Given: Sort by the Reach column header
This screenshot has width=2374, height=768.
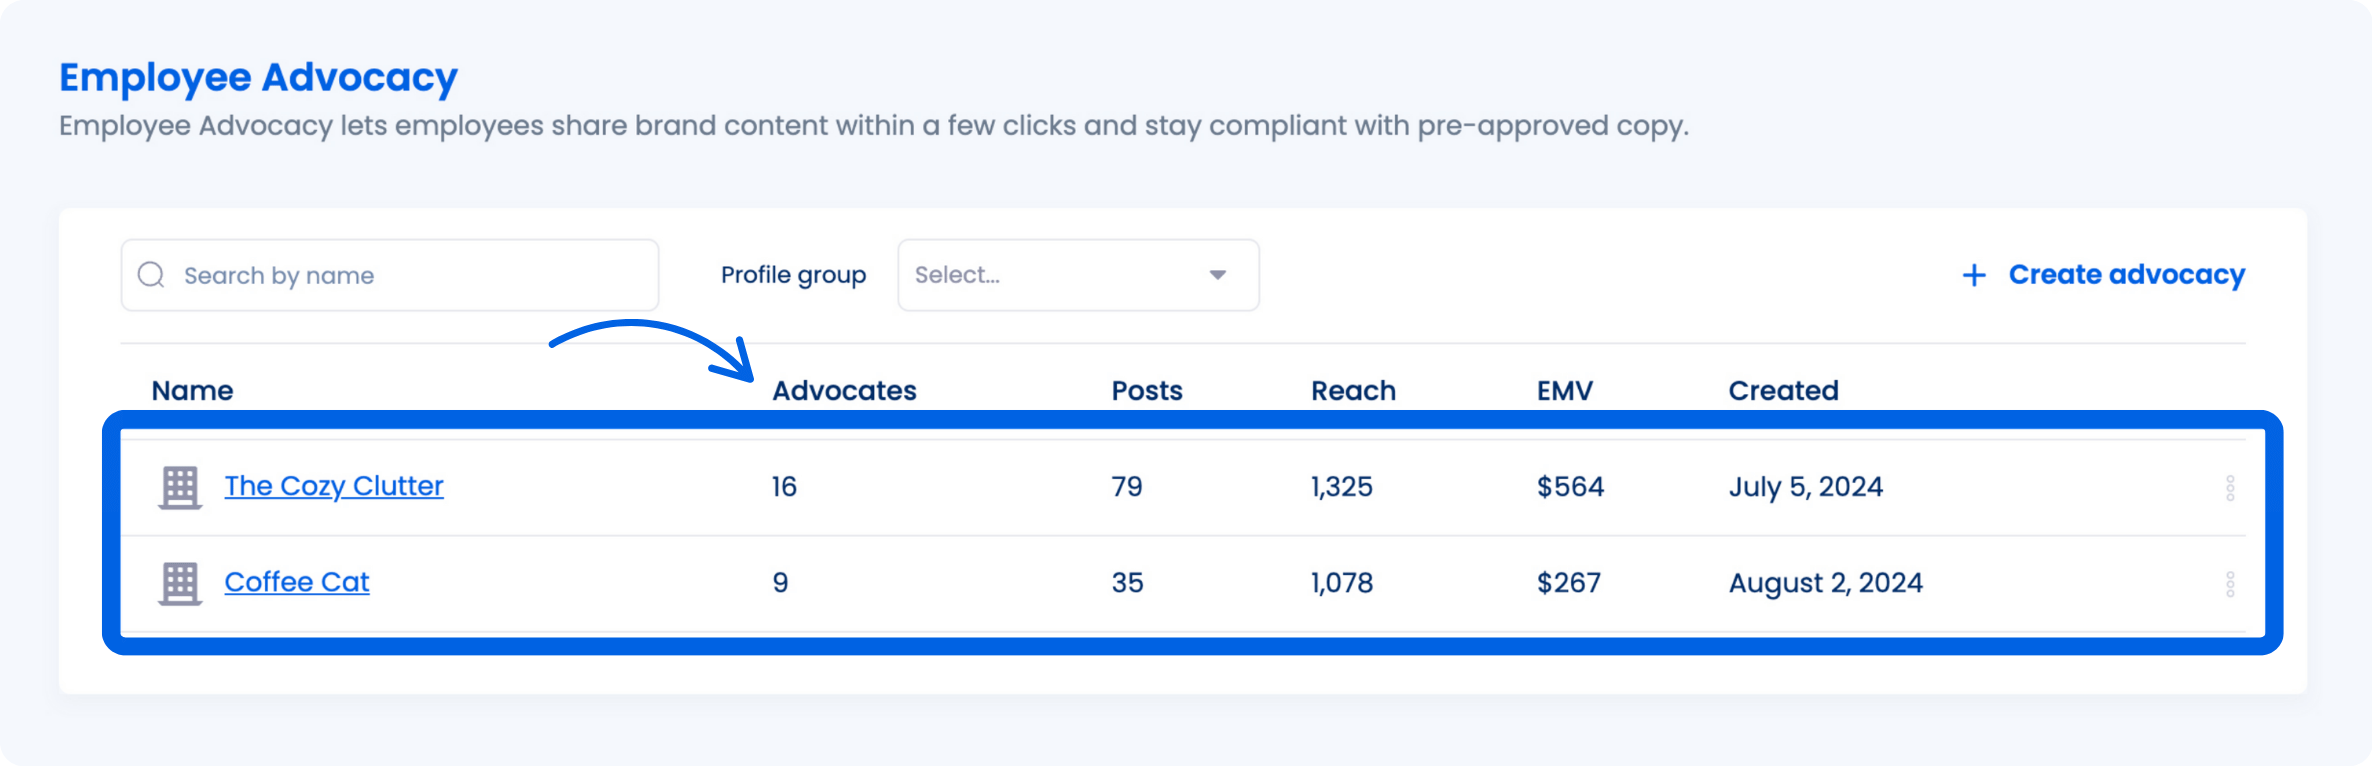Looking at the screenshot, I should pos(1353,390).
